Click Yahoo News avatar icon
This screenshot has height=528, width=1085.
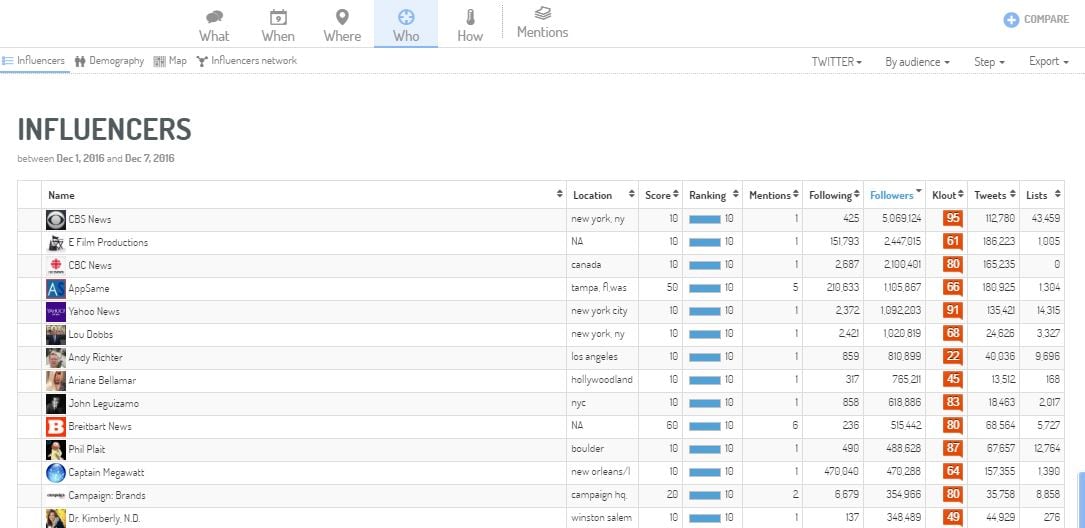pyautogui.click(x=55, y=311)
